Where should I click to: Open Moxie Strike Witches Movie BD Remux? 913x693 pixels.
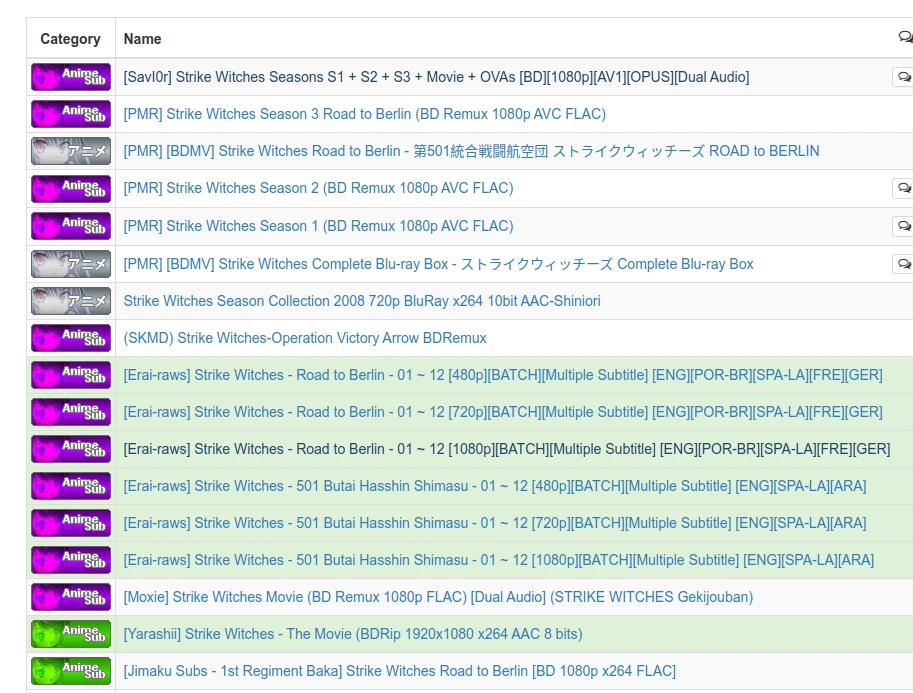pyautogui.click(x=438, y=597)
